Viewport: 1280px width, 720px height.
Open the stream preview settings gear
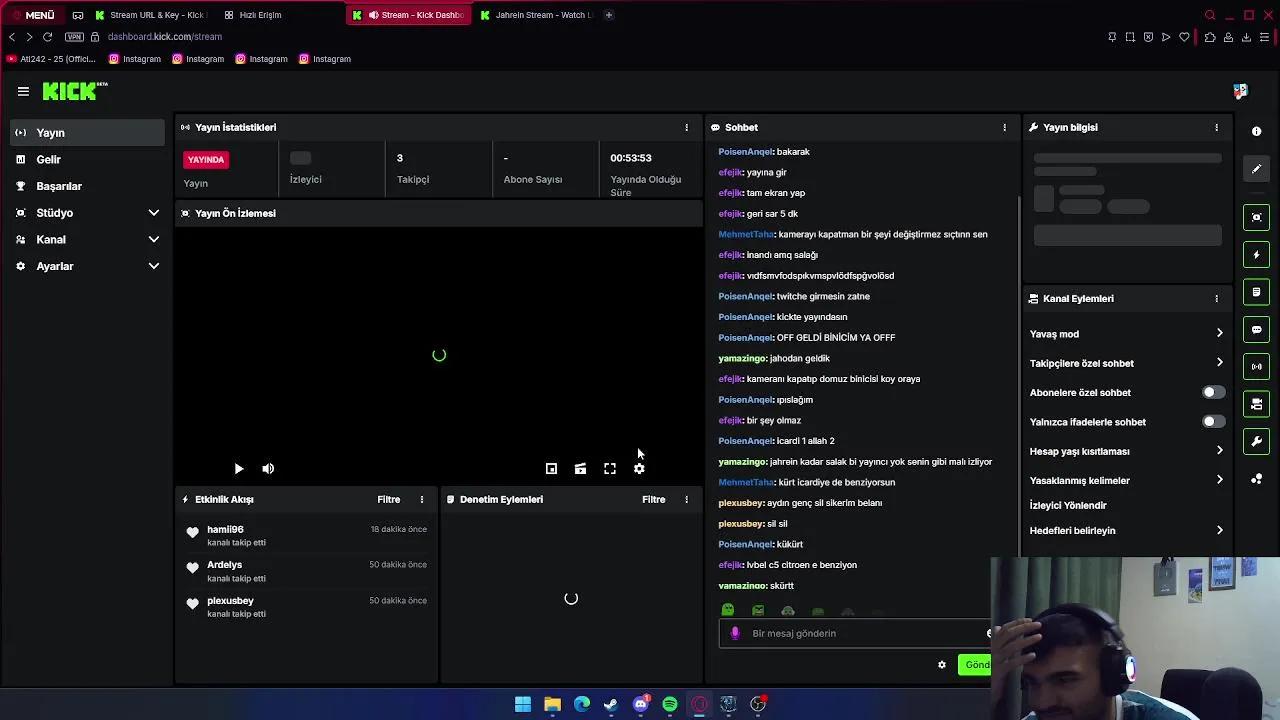[639, 468]
